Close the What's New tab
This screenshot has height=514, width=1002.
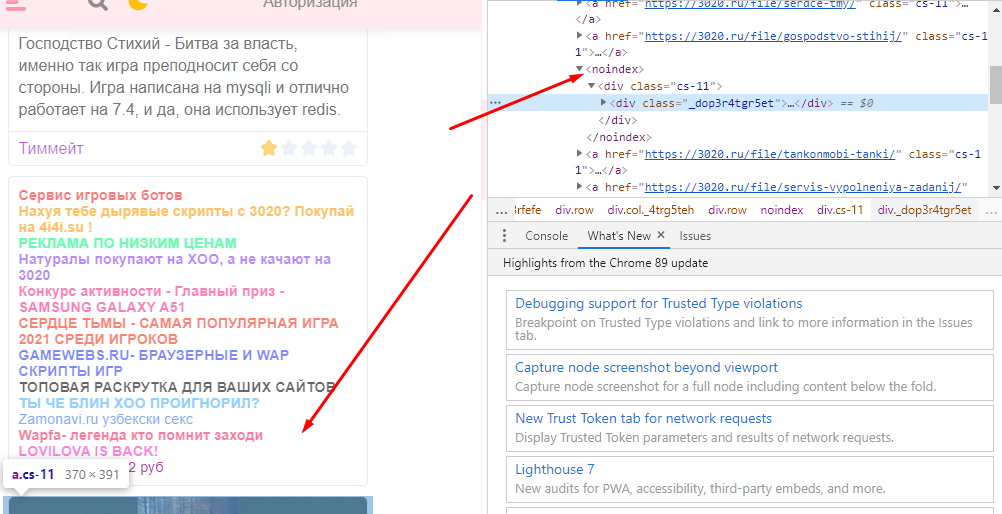(x=661, y=236)
